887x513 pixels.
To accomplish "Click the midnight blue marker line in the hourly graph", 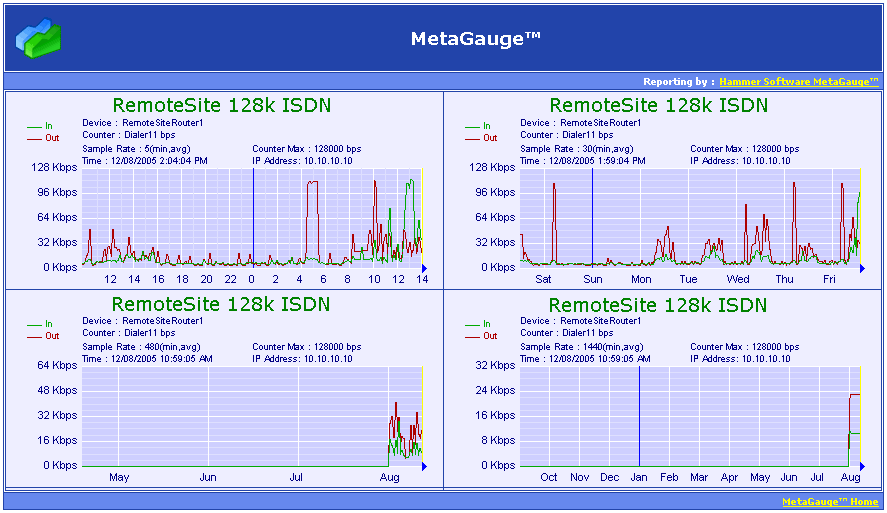I will [253, 217].
